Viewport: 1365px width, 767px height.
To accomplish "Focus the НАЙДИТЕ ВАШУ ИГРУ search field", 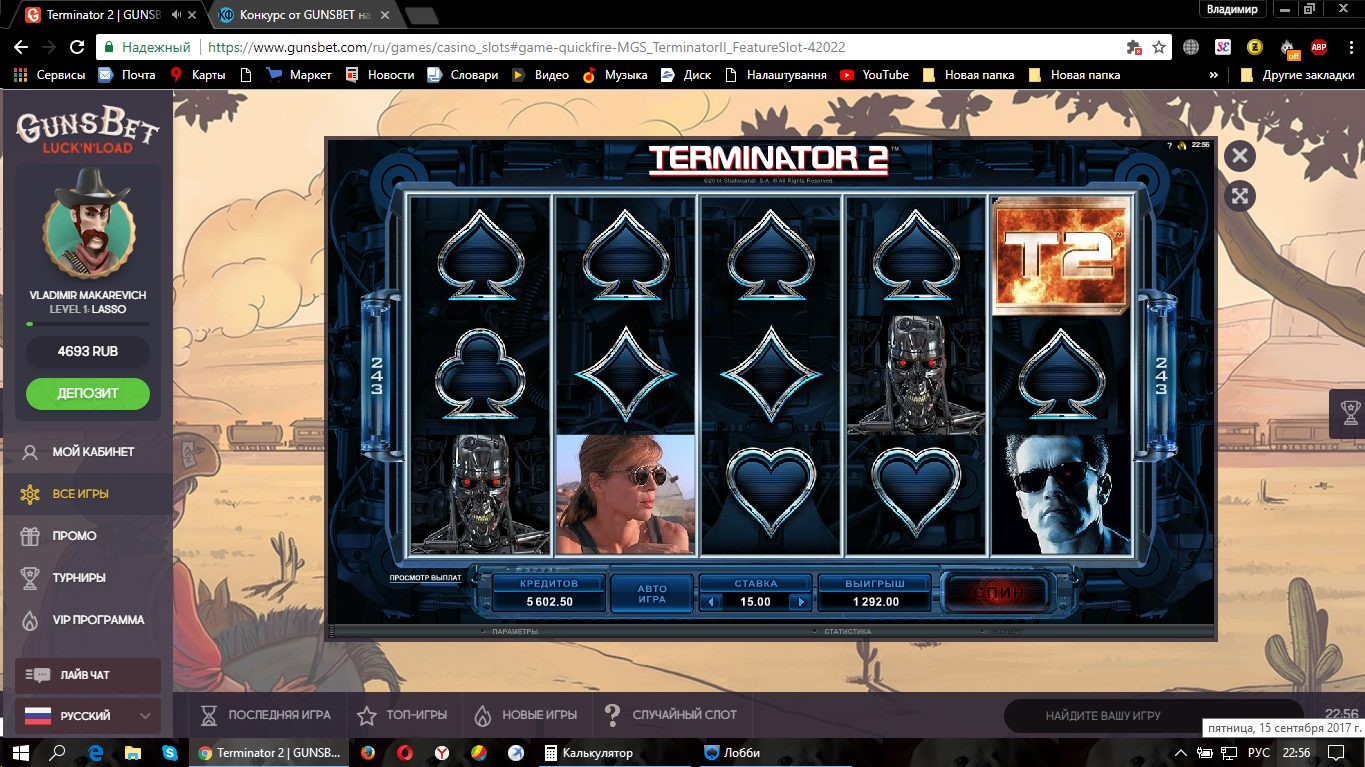I will 1154,716.
